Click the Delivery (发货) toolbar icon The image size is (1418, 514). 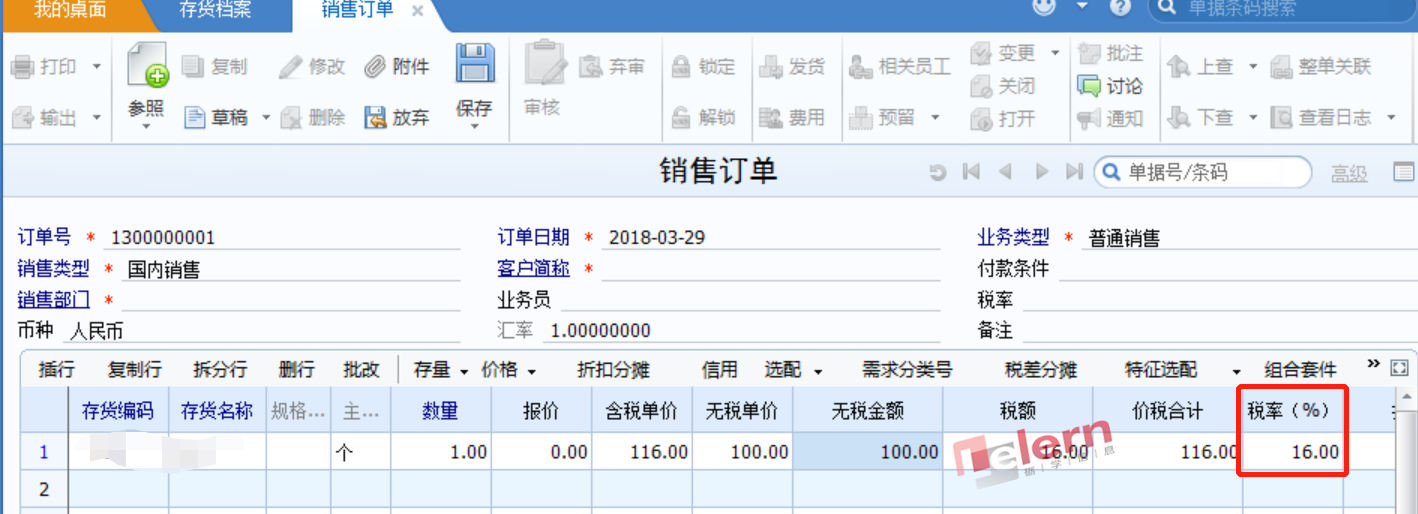pyautogui.click(x=770, y=67)
